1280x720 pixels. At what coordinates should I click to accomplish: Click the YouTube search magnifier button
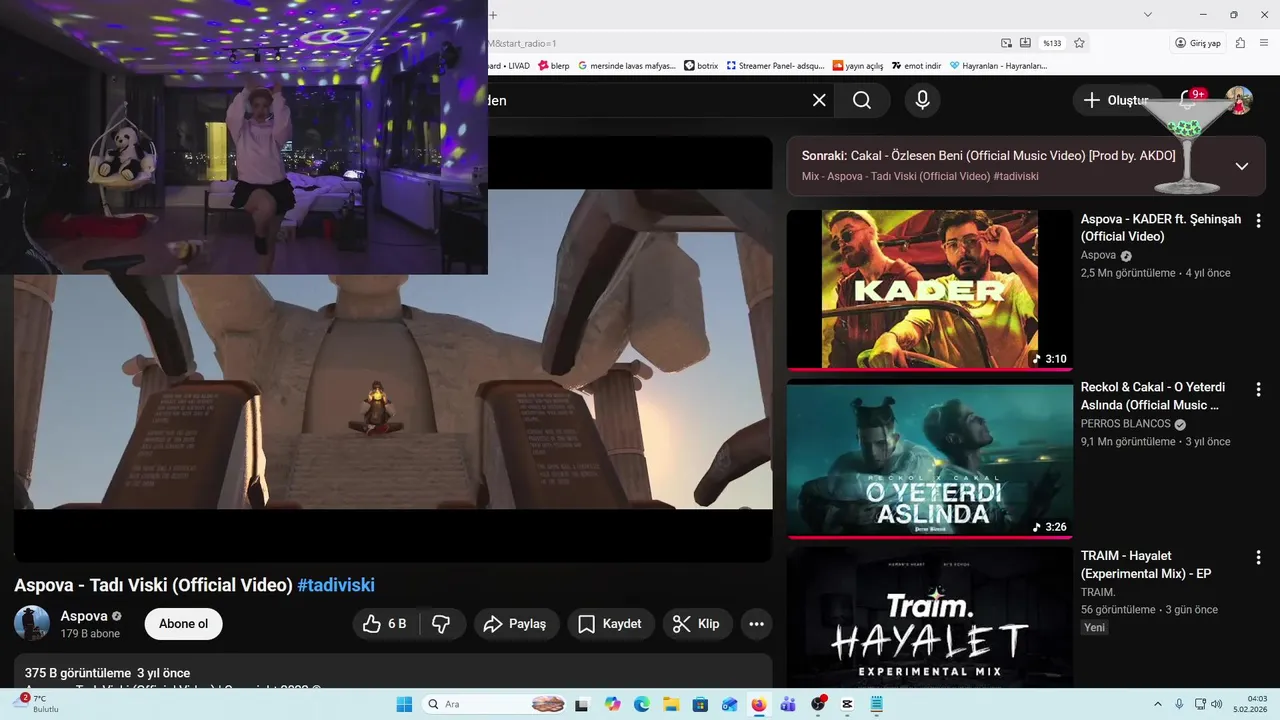[862, 100]
